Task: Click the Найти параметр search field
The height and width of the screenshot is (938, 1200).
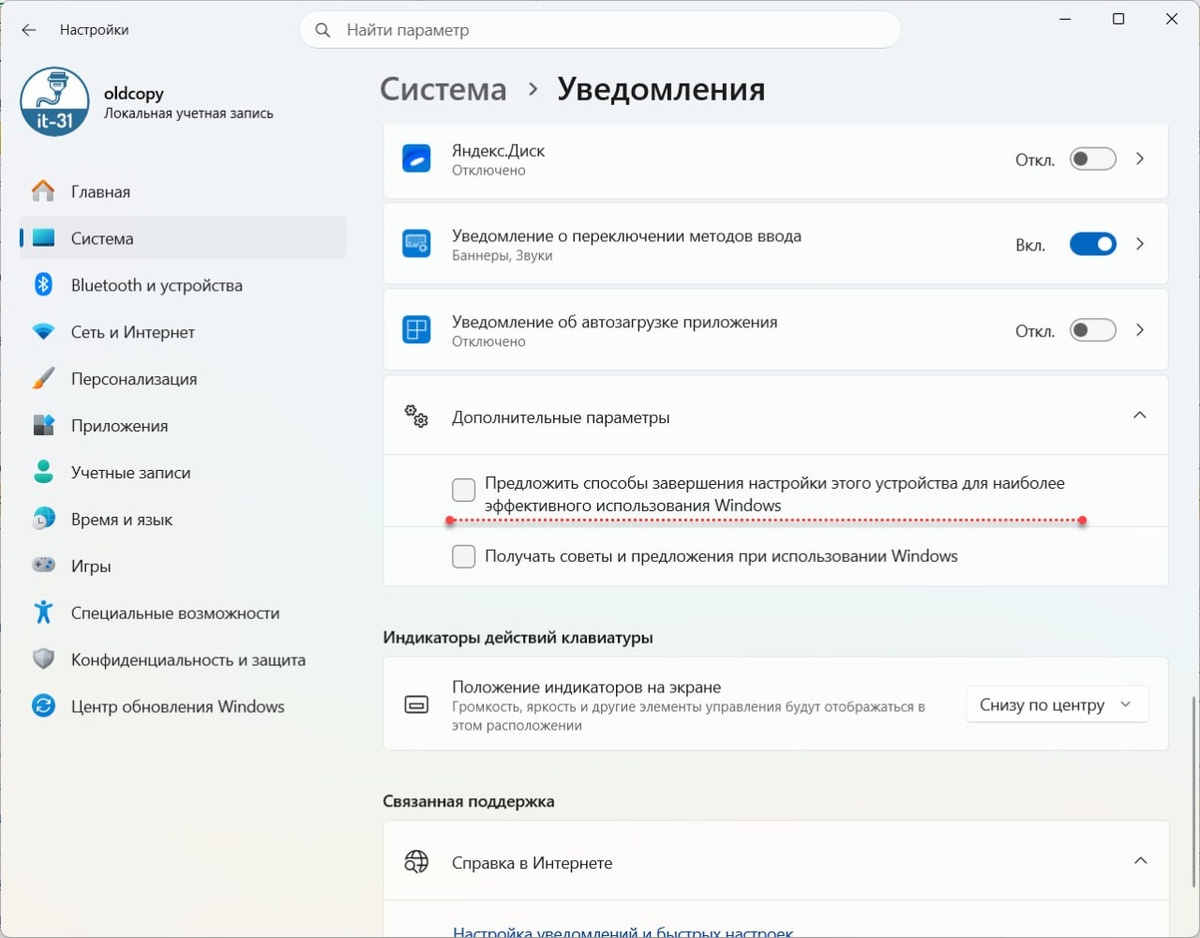Action: 600,30
